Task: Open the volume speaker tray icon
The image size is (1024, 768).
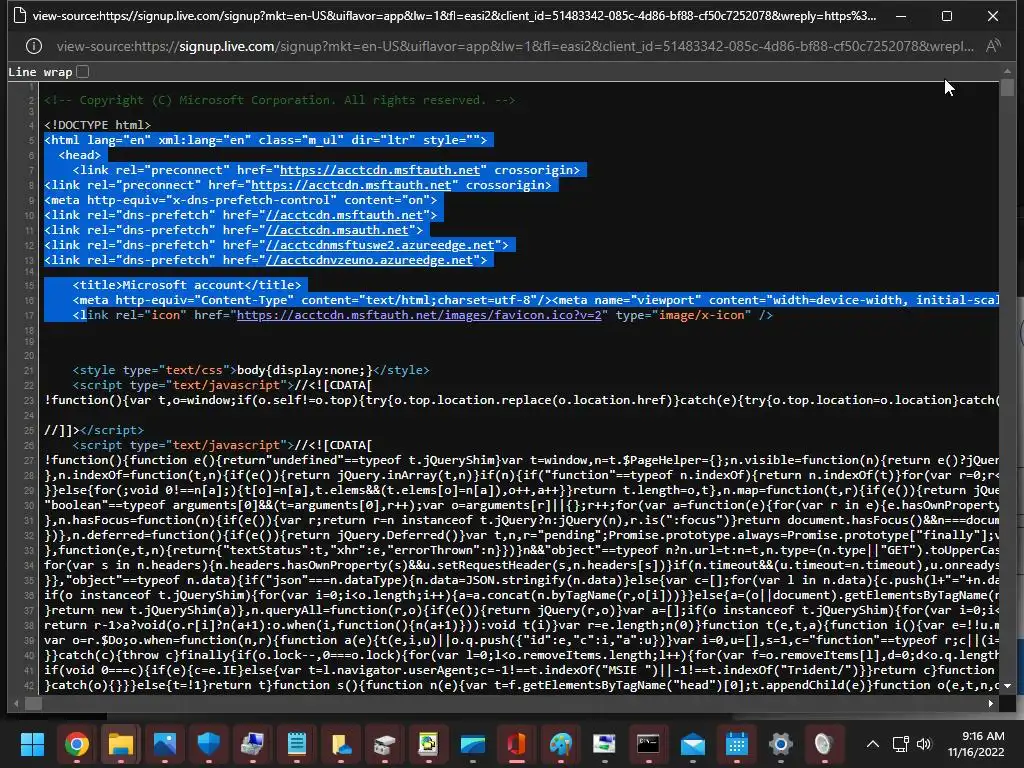Action: pos(923,744)
